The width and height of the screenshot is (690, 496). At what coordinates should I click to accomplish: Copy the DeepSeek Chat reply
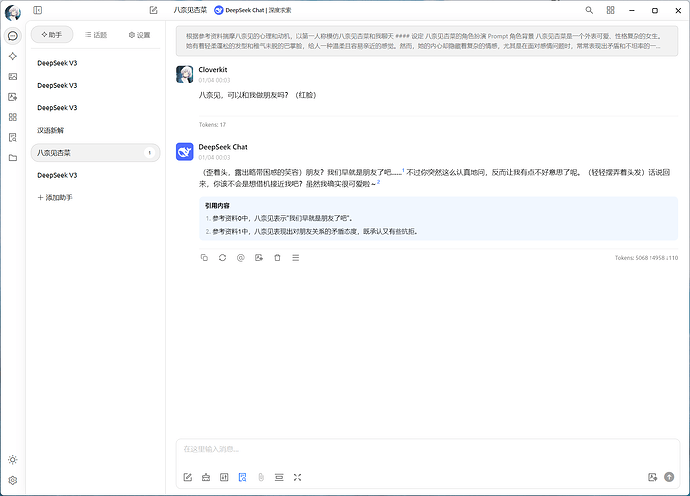tap(204, 258)
